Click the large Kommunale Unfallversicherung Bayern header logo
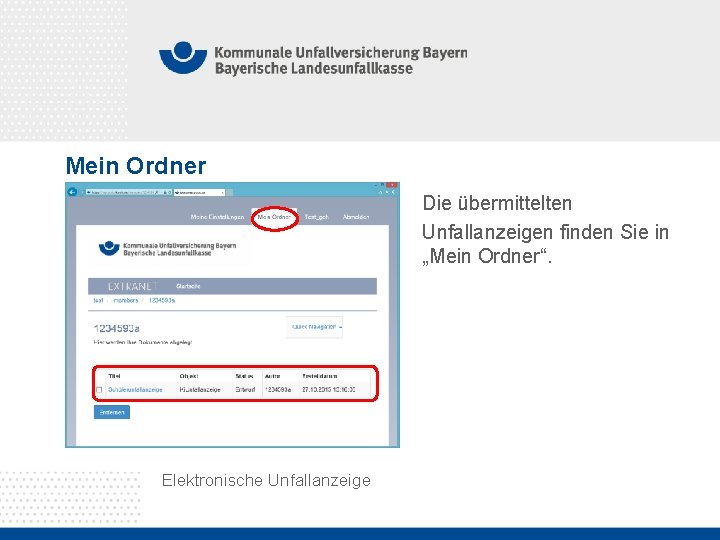The height and width of the screenshot is (540, 720). coord(313,58)
